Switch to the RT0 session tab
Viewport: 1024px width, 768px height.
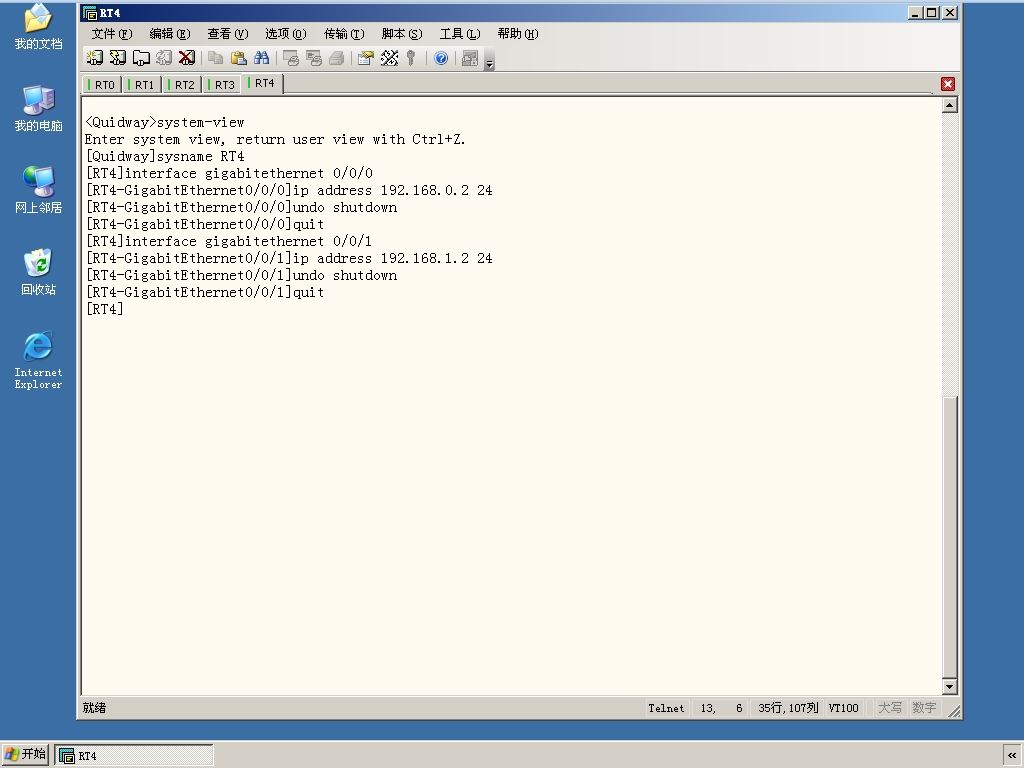point(102,85)
